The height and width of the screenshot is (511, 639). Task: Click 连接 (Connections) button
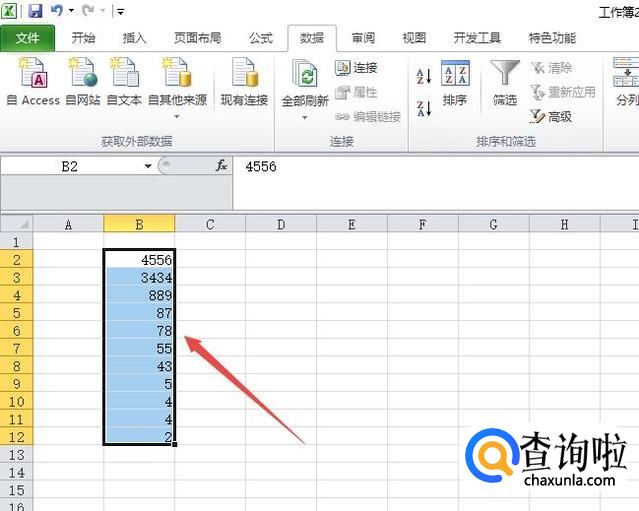pos(356,68)
